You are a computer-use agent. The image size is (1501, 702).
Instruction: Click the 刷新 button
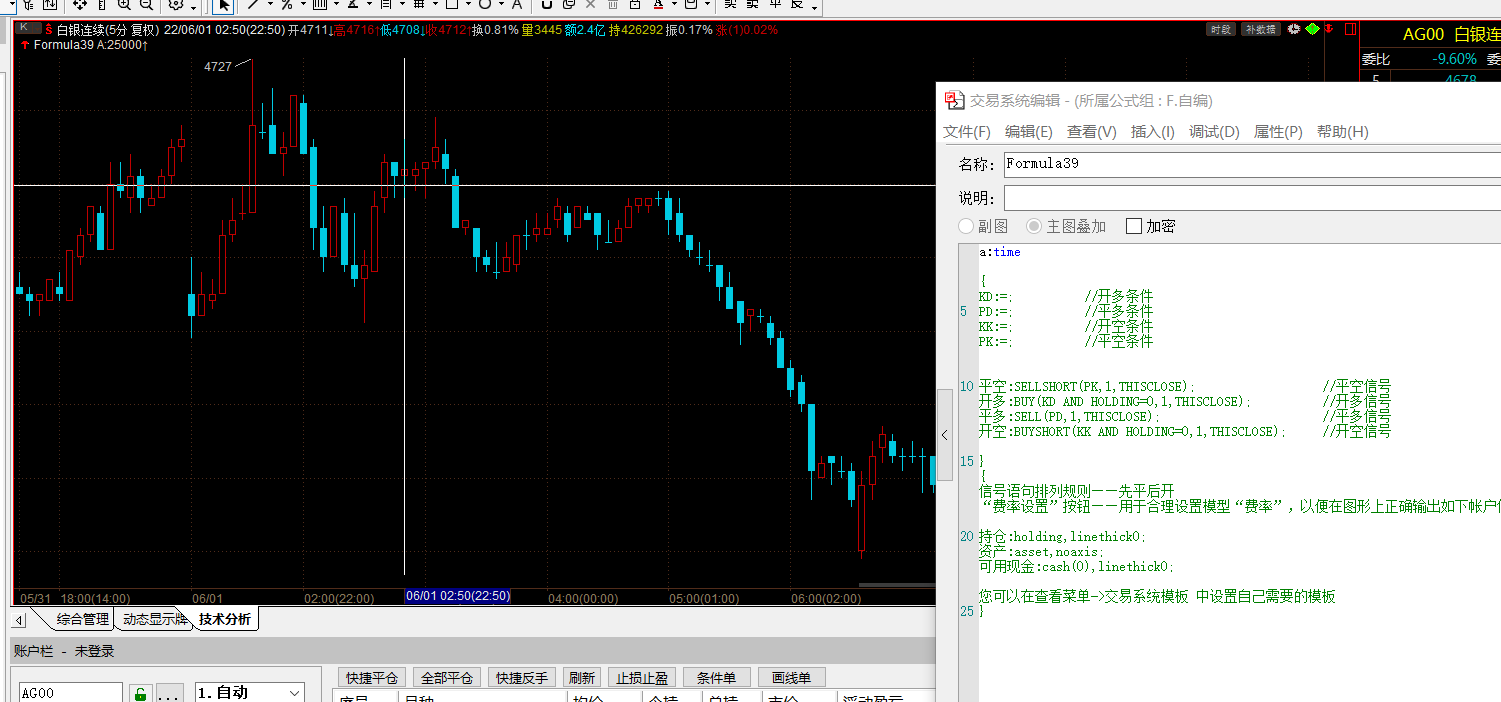[582, 678]
